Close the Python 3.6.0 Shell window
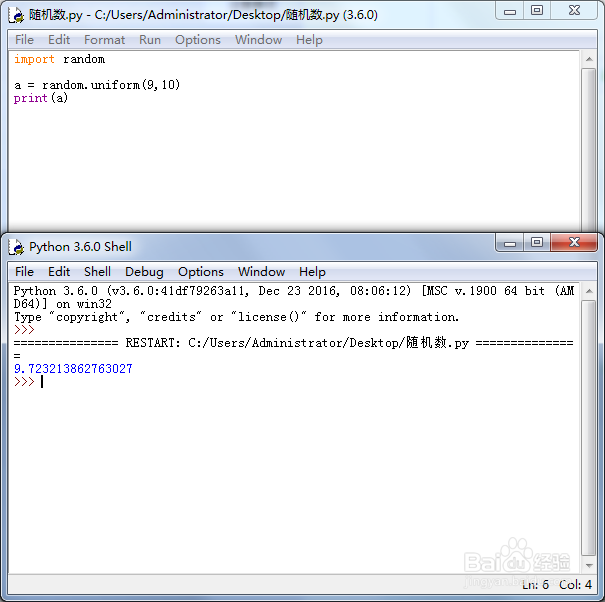Image resolution: width=605 pixels, height=602 pixels. click(x=574, y=243)
